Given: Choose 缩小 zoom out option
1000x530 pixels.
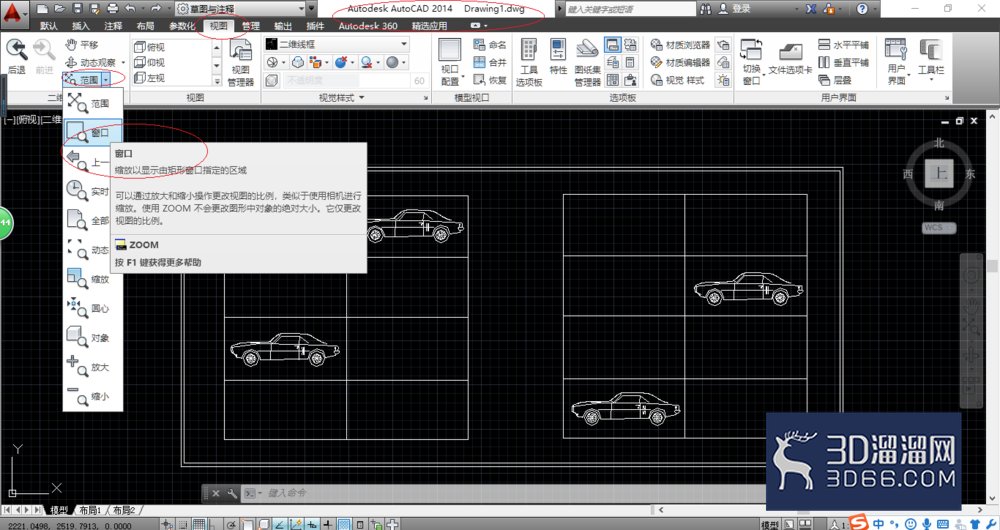Looking at the screenshot, I should (92, 397).
